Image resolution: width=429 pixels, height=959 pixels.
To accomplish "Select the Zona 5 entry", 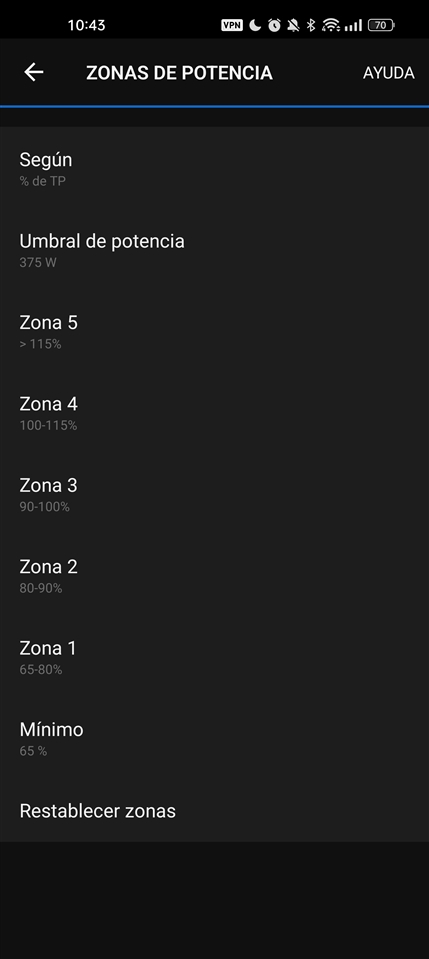I will coord(214,331).
